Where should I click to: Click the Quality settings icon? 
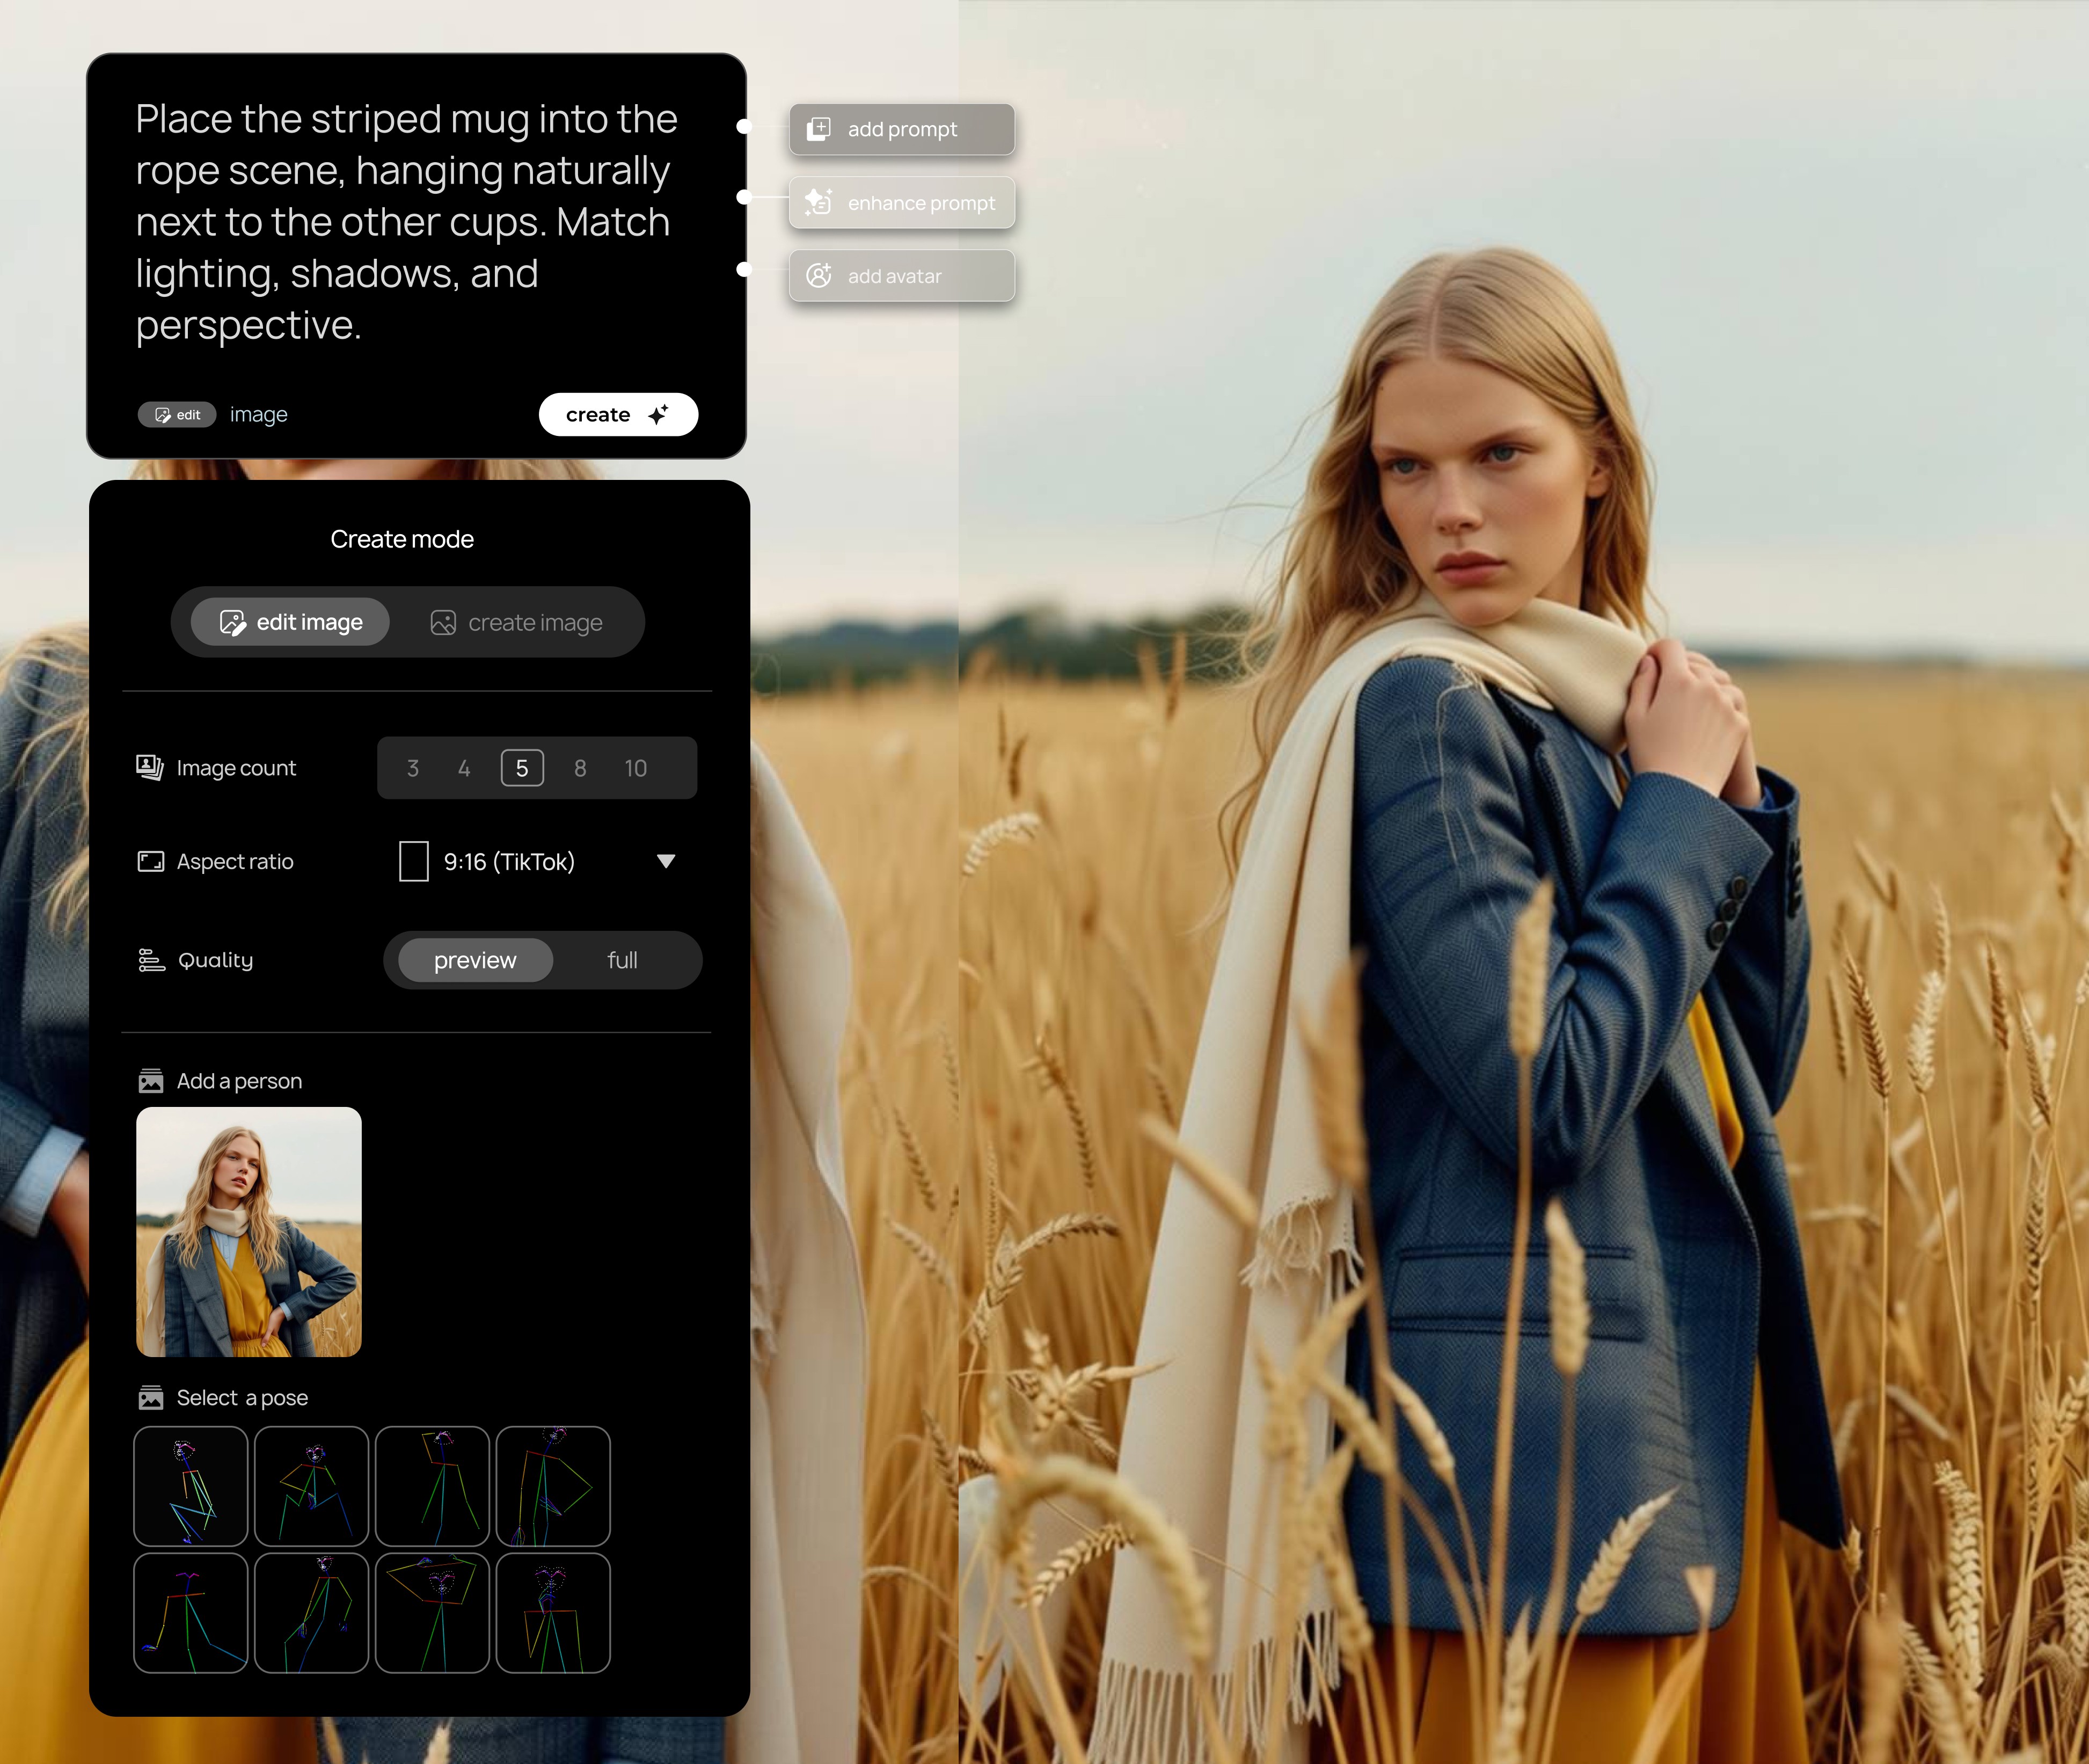tap(151, 960)
